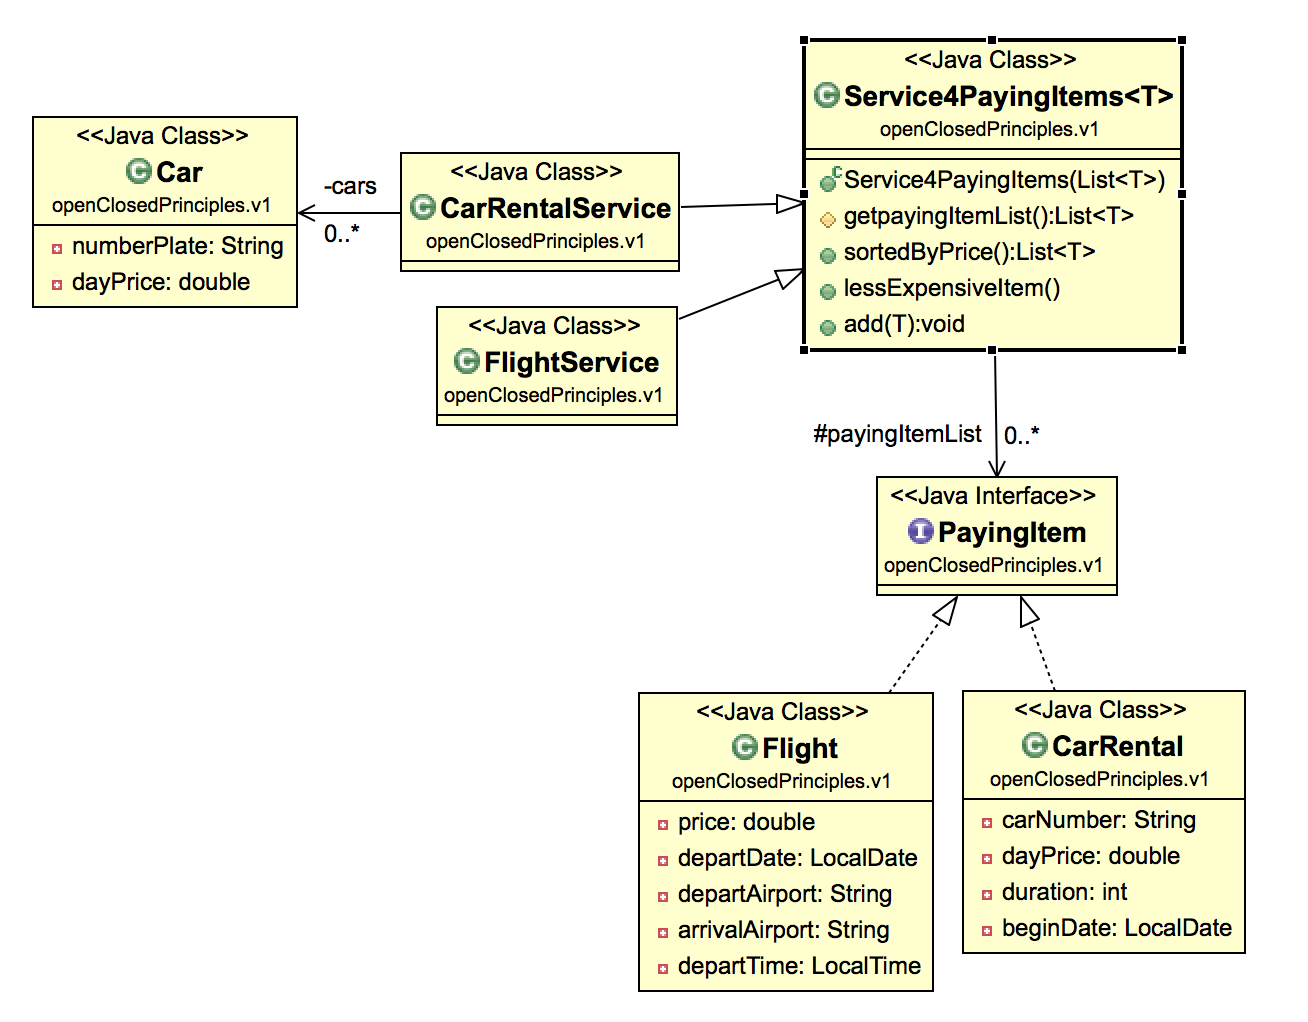This screenshot has width=1308, height=1022.
Task: Select the beginDate: LocalDate attribute in CarRental
Action: pyautogui.click(x=1115, y=928)
